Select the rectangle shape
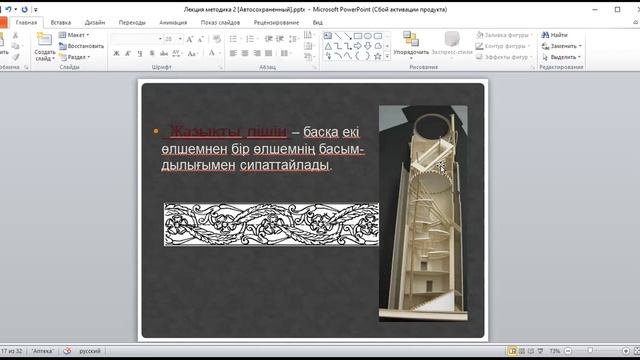 358,36
